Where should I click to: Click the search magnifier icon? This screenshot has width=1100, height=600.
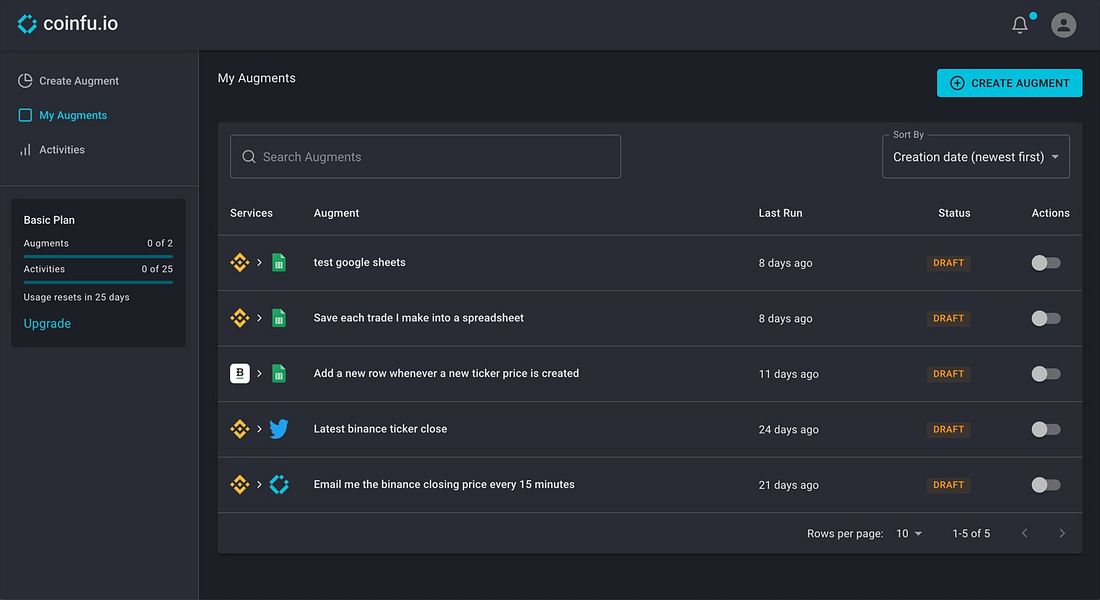tap(248, 156)
